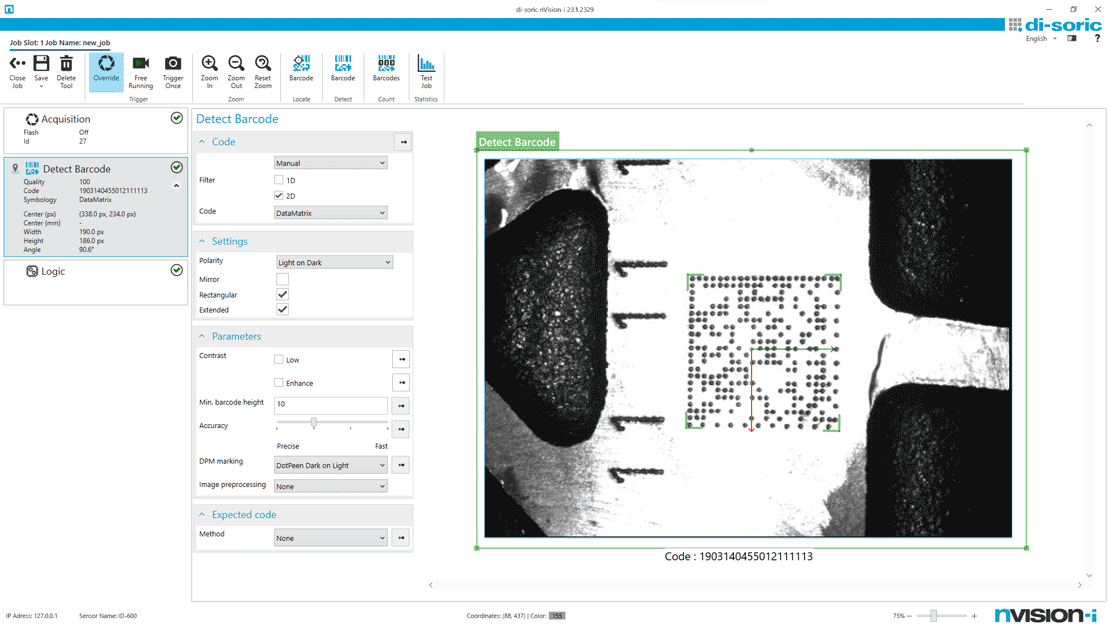Toggle the Mirror checkbox
The height and width of the screenshot is (625, 1110).
(282, 280)
